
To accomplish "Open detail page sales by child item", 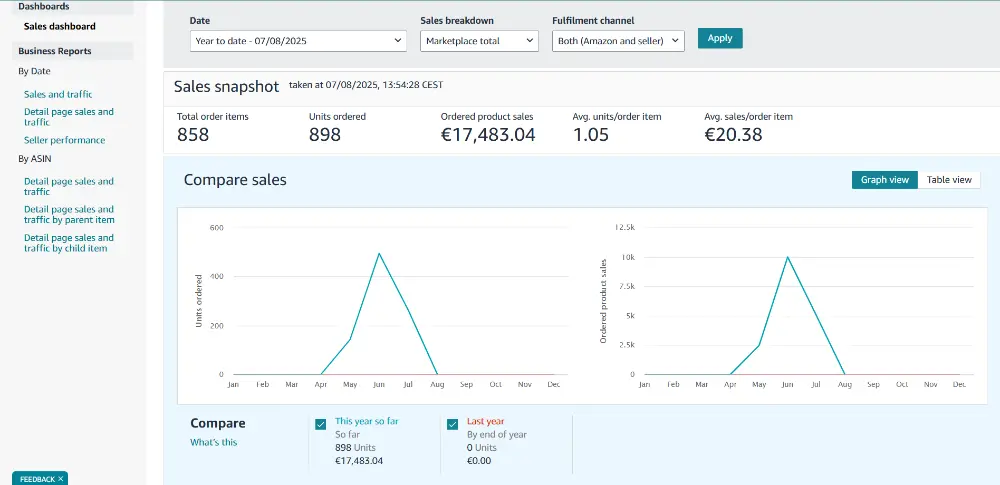I will [69, 243].
